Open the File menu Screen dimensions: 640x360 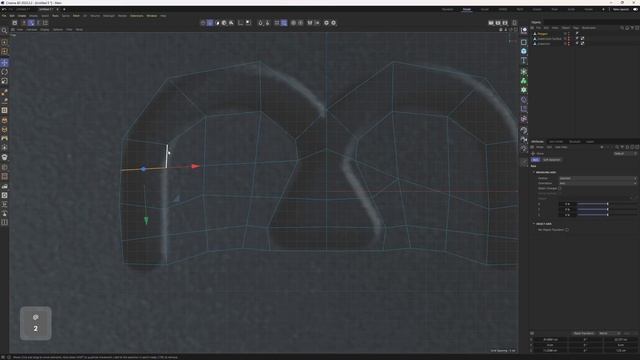[4, 16]
